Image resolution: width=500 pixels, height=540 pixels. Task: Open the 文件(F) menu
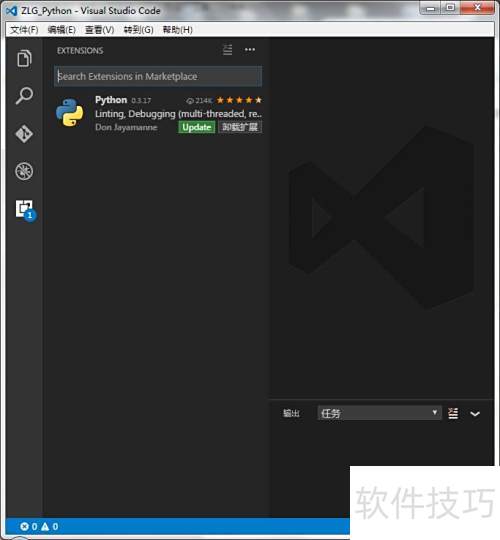pos(24,30)
